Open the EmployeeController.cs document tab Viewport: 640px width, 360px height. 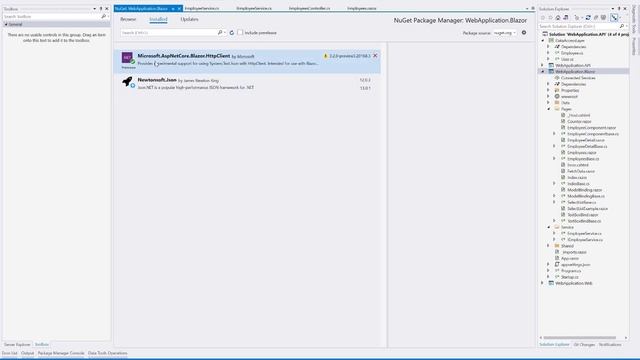pos(309,9)
